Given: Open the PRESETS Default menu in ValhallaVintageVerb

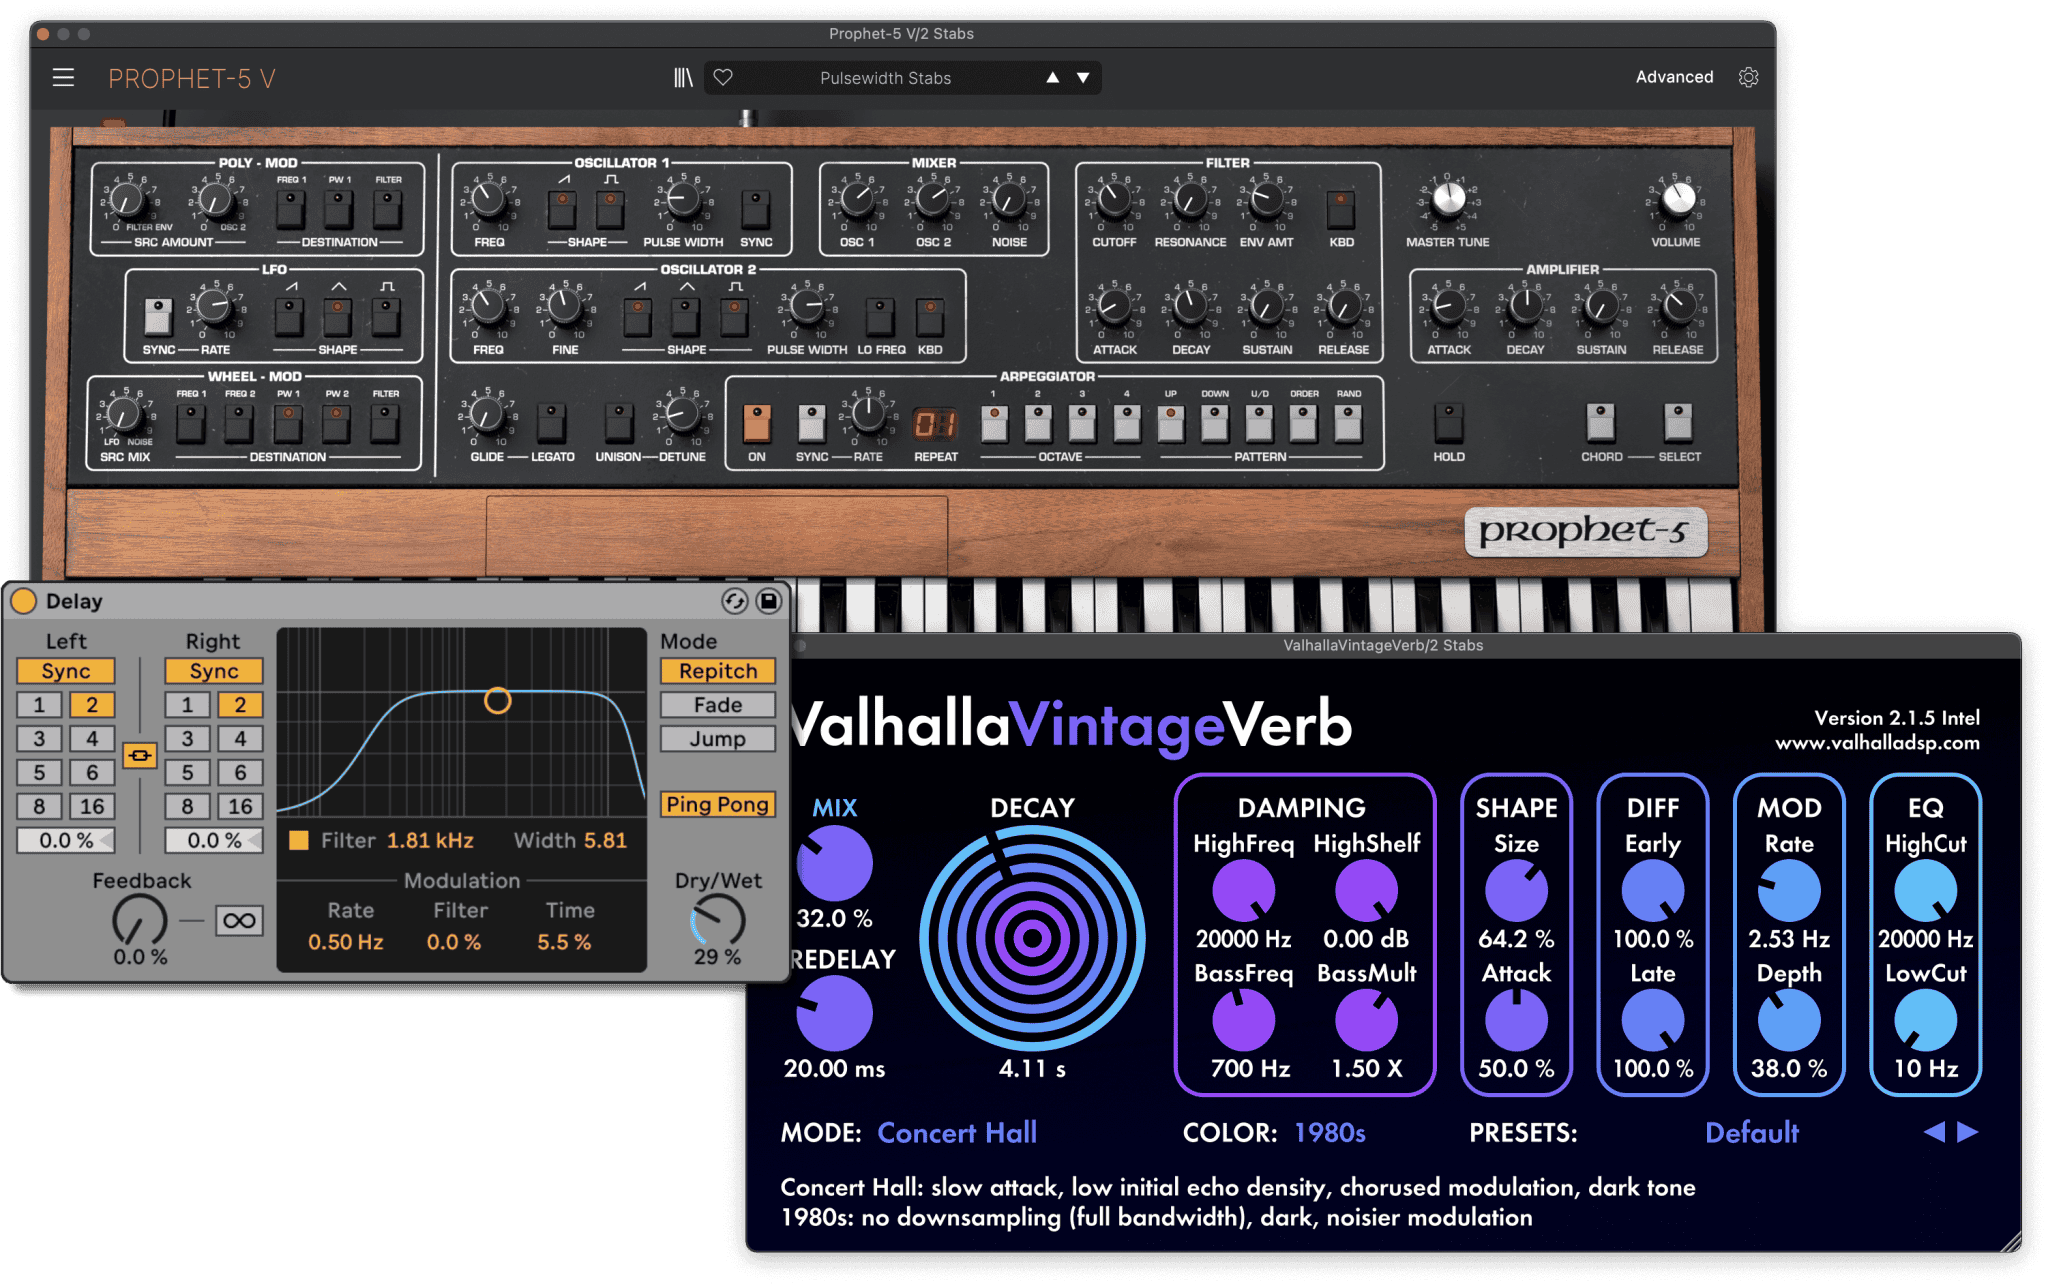Looking at the screenshot, I should [1752, 1133].
